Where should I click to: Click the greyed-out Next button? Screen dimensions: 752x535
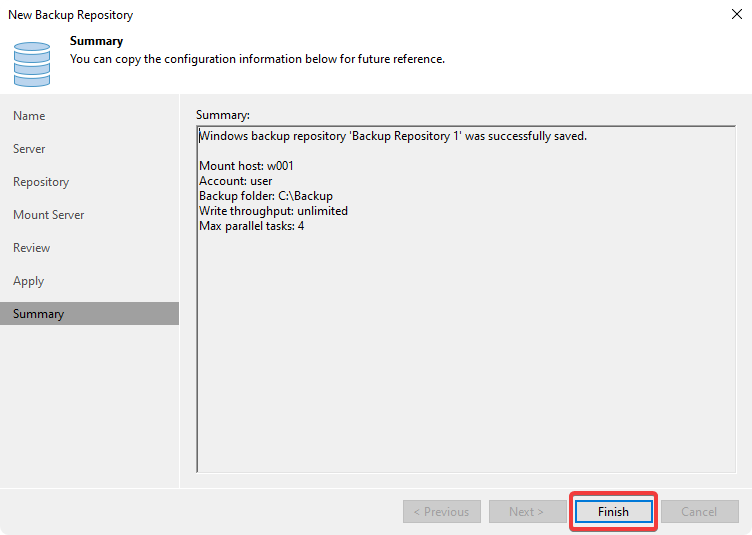(x=526, y=512)
